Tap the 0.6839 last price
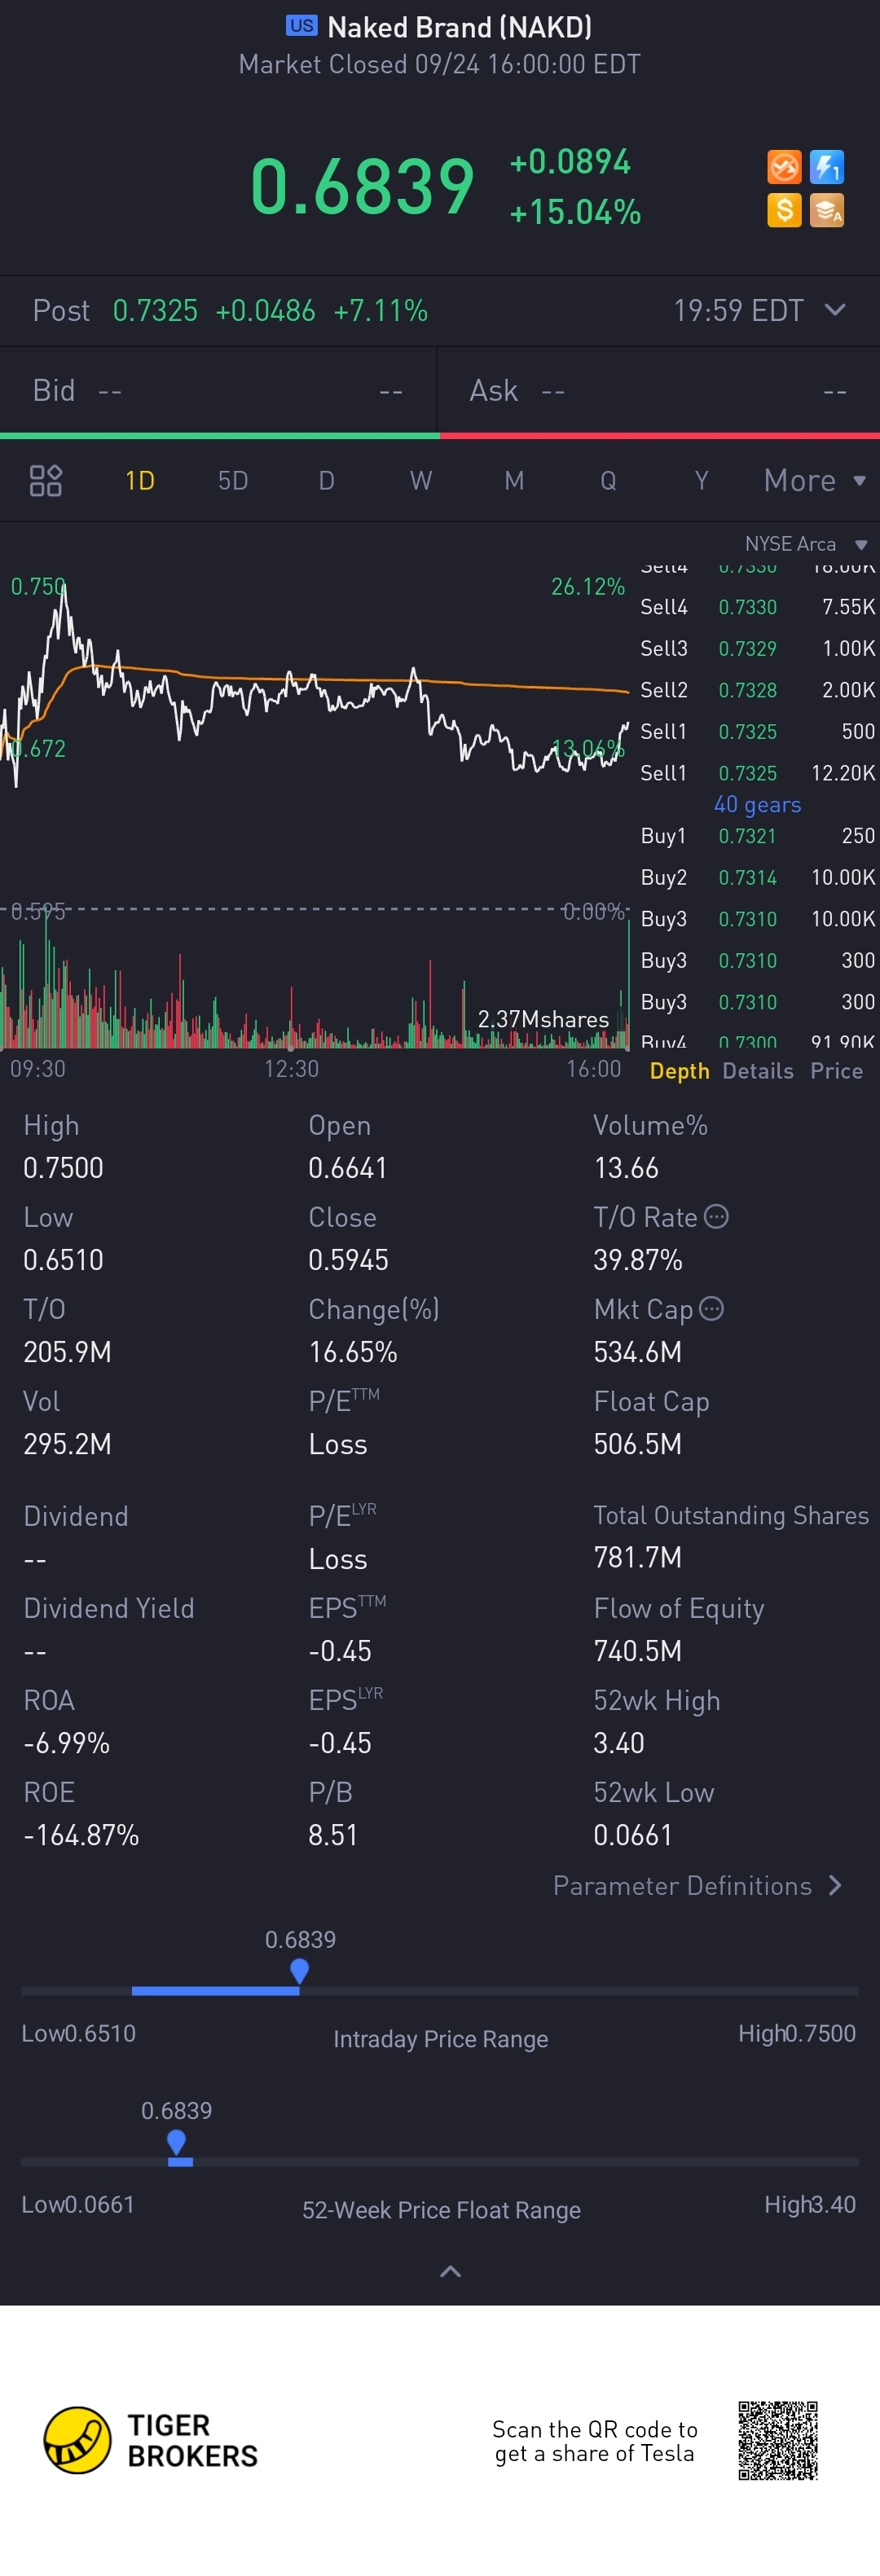Image resolution: width=880 pixels, height=2576 pixels. (362, 186)
